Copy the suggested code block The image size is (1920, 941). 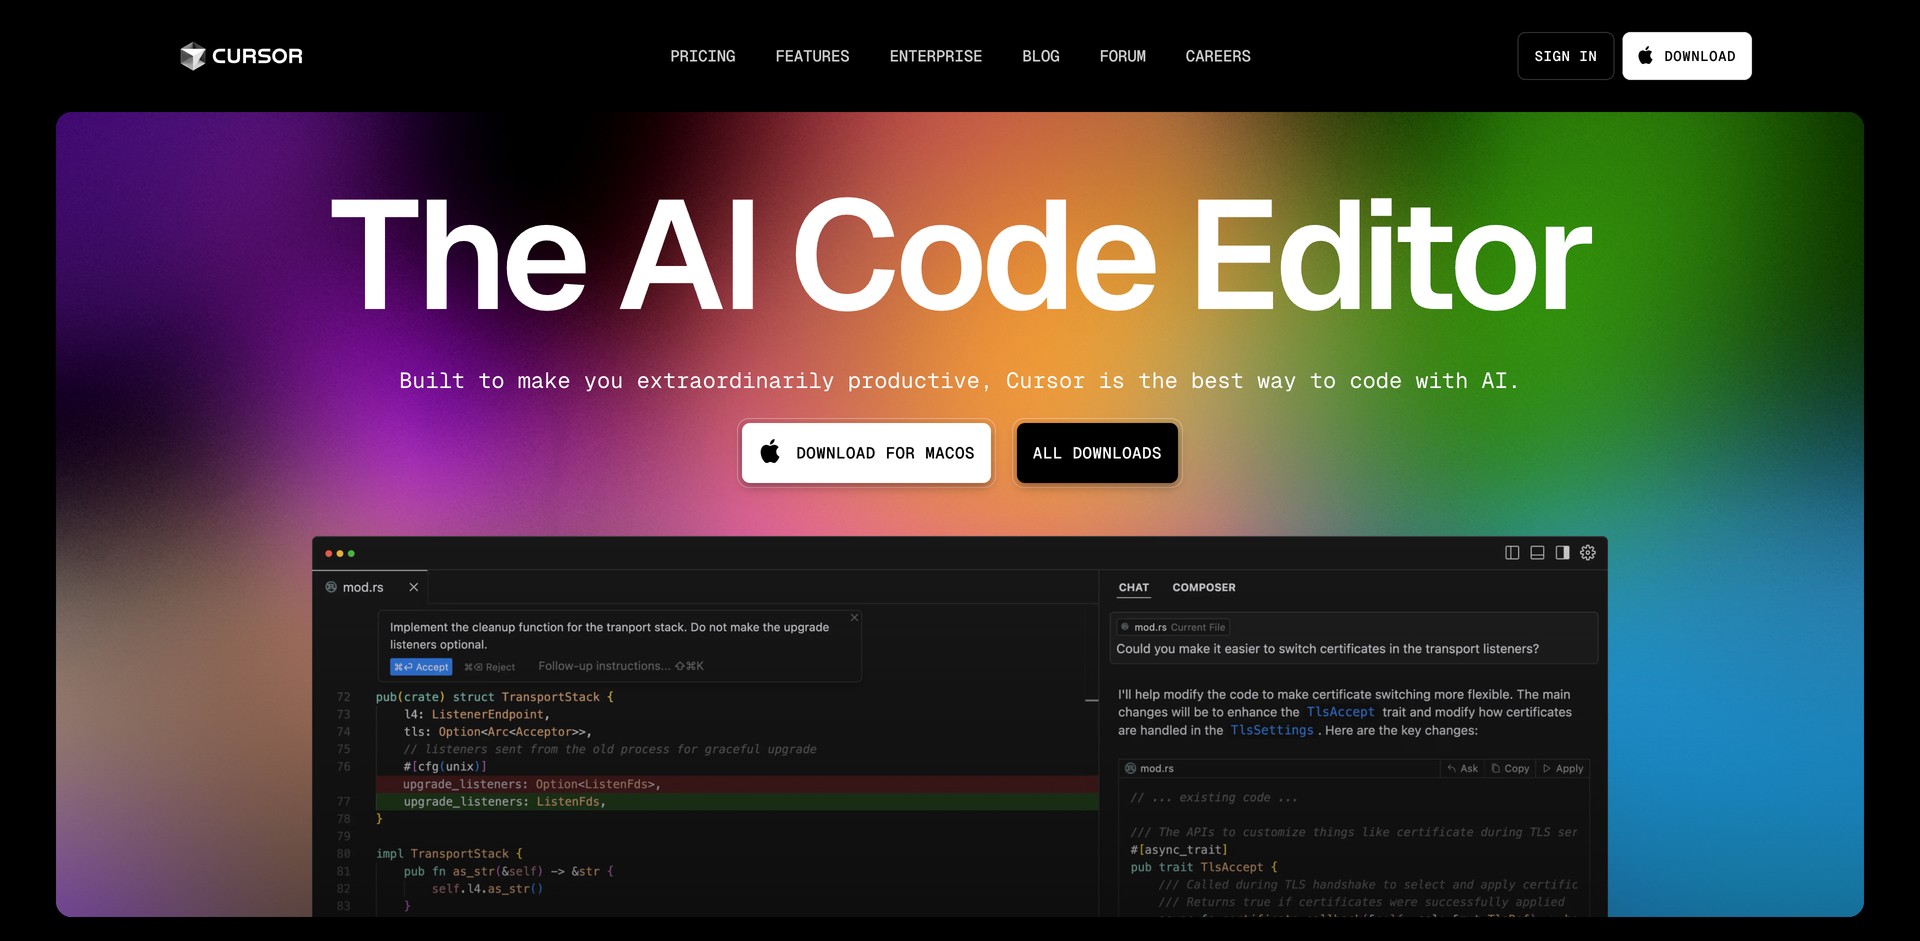click(1510, 769)
